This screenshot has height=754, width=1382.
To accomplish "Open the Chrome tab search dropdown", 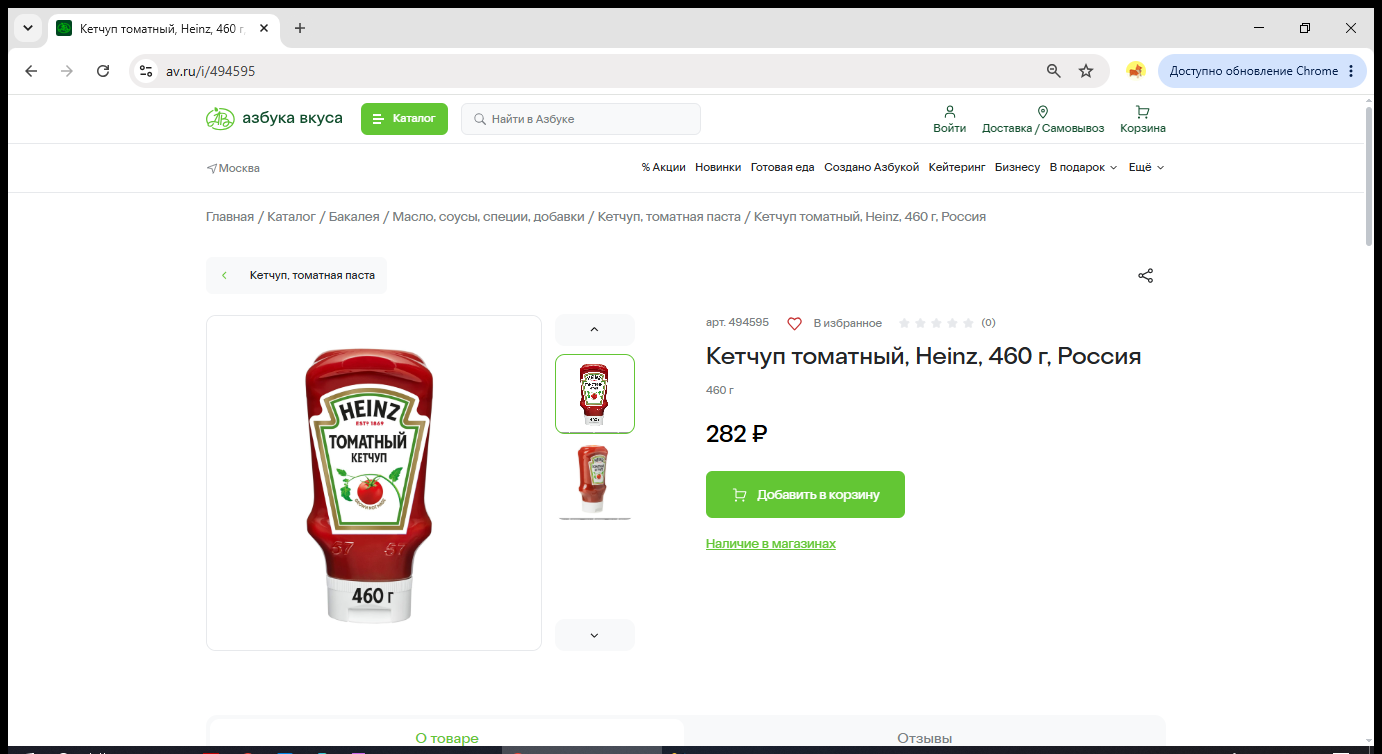I will click(x=28, y=28).
